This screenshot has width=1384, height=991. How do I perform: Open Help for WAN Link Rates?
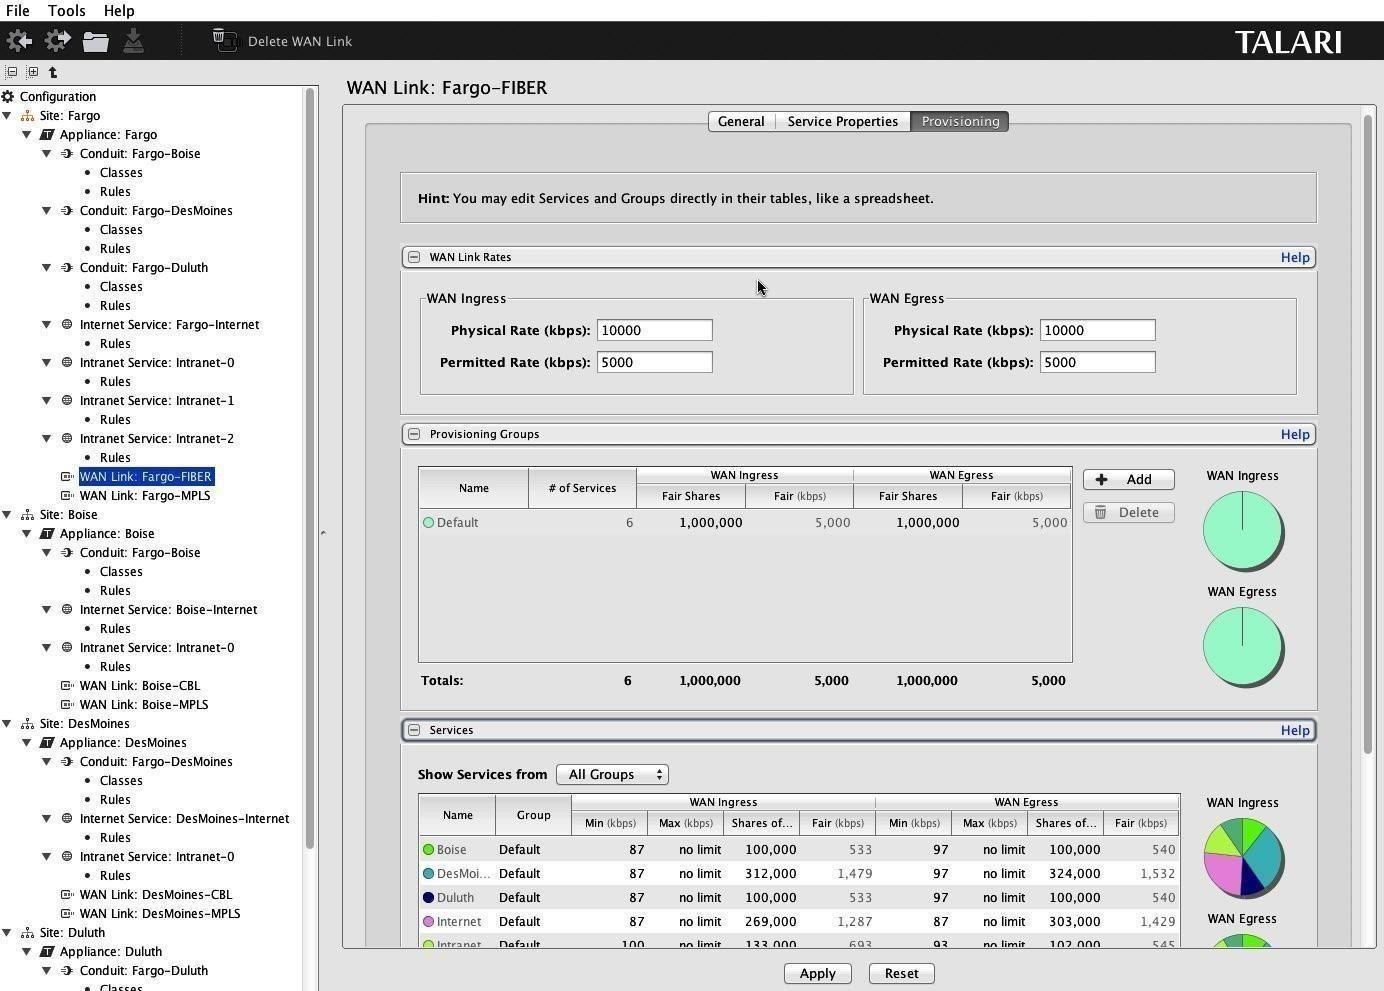click(1295, 257)
